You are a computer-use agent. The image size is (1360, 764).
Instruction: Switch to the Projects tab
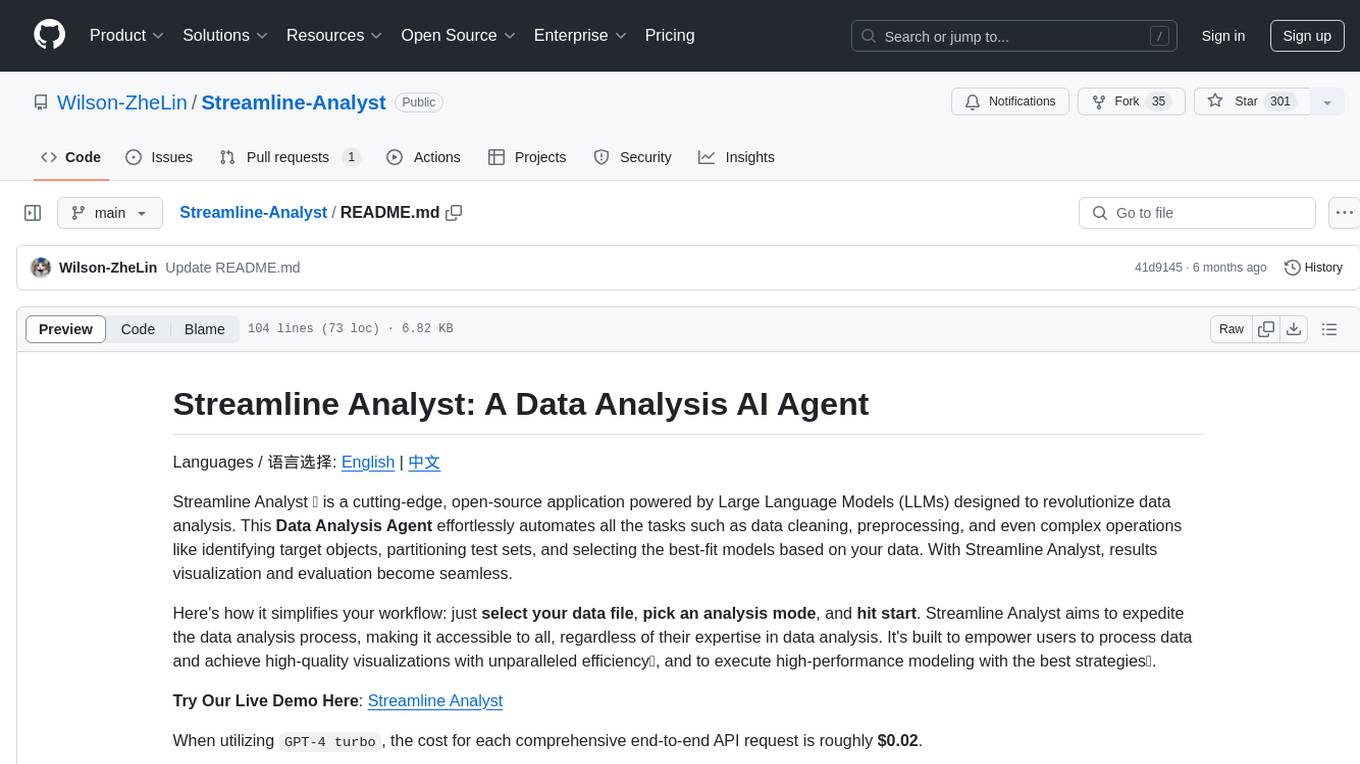[x=527, y=157]
